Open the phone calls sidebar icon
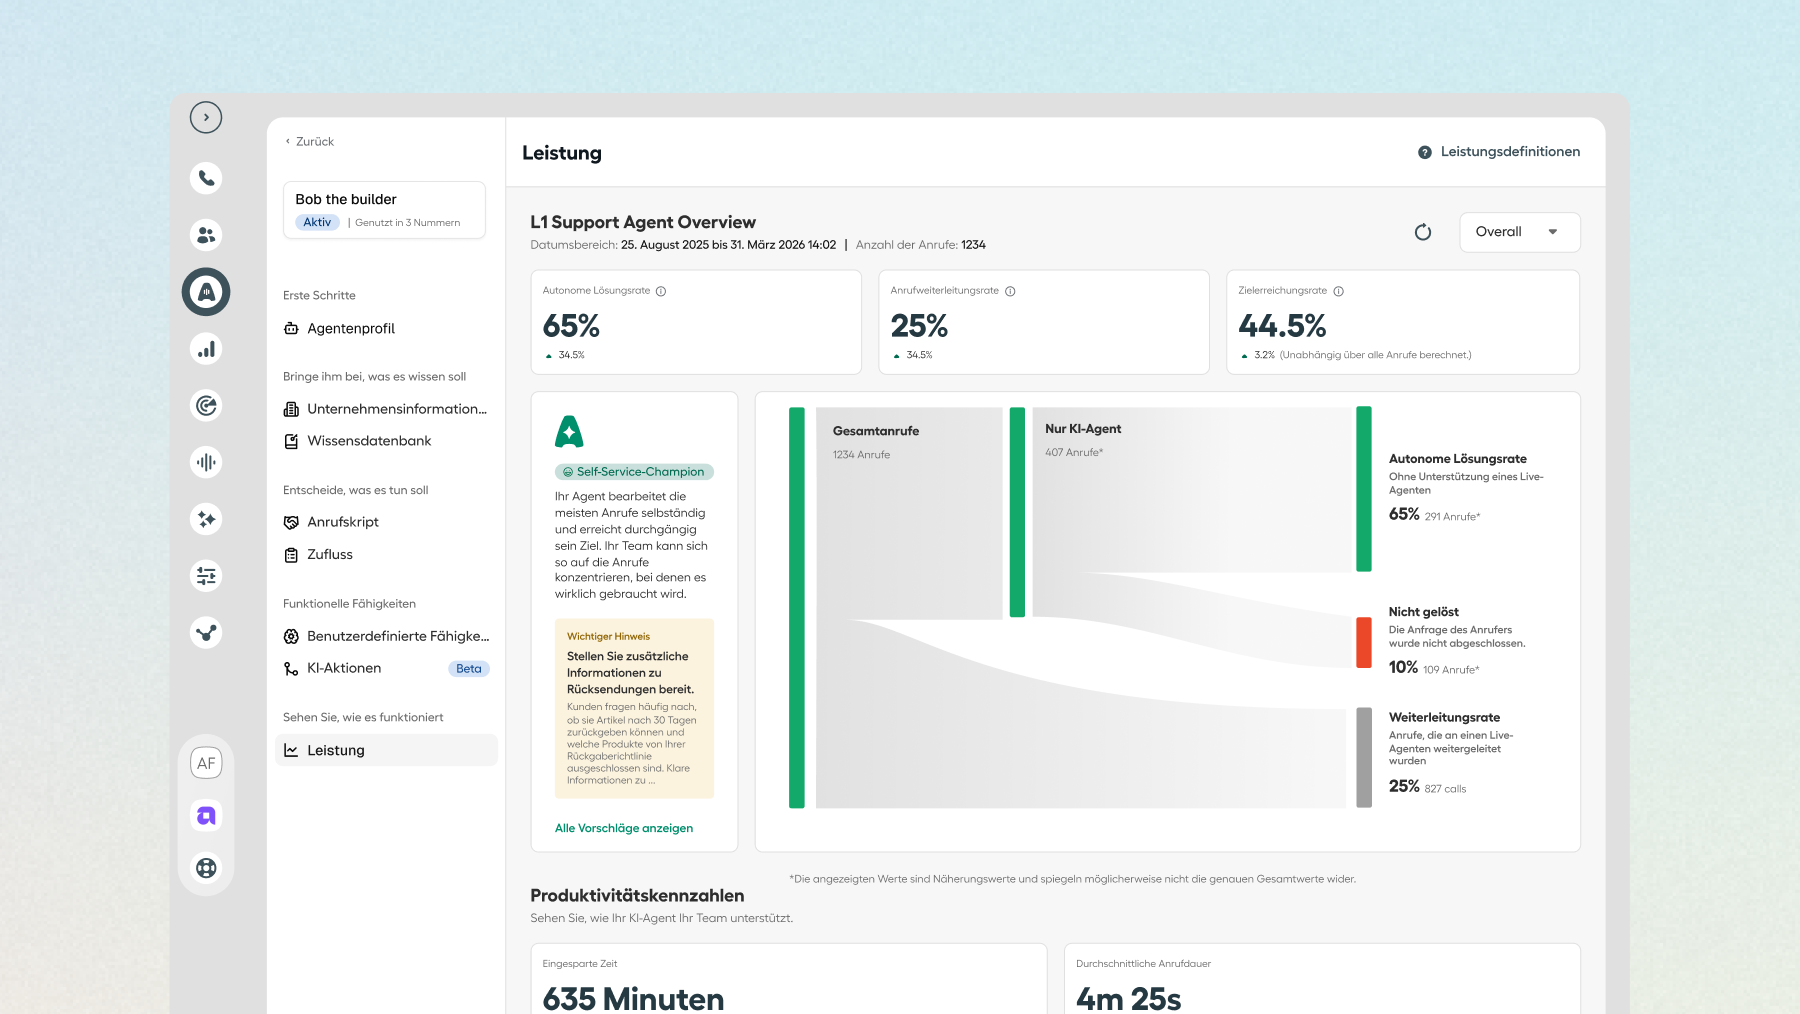The height and width of the screenshot is (1014, 1800). [x=206, y=178]
